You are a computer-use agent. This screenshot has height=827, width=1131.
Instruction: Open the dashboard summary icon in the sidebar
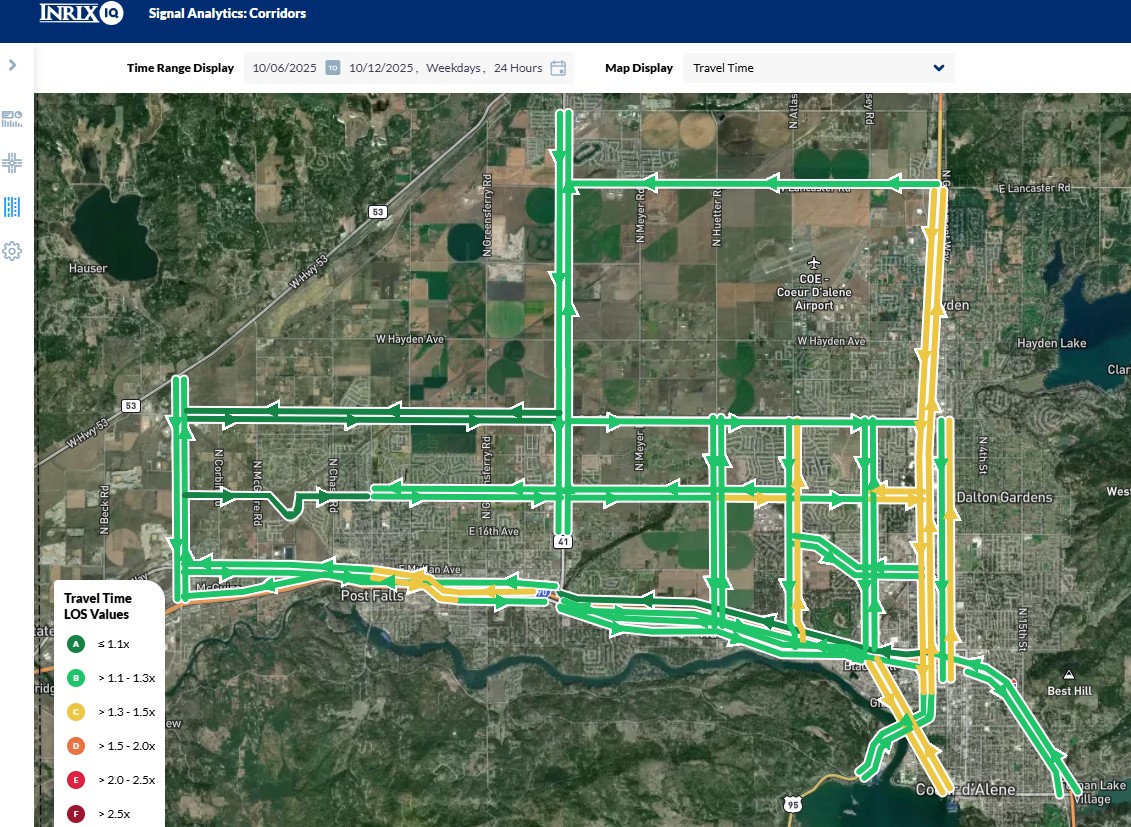(x=12, y=119)
